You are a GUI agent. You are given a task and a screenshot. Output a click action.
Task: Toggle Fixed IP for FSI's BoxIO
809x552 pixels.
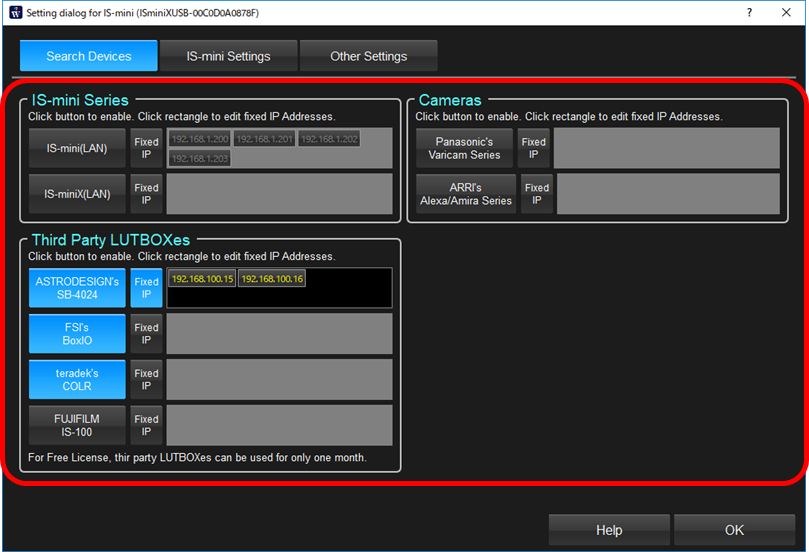(147, 334)
